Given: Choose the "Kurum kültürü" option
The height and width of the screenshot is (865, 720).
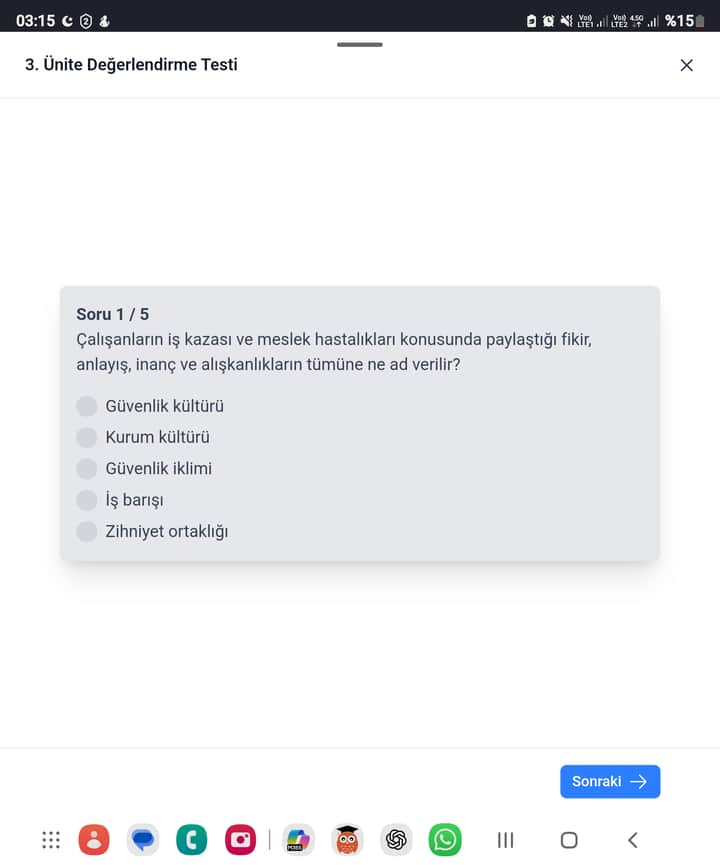Looking at the screenshot, I should pyautogui.click(x=87, y=437).
